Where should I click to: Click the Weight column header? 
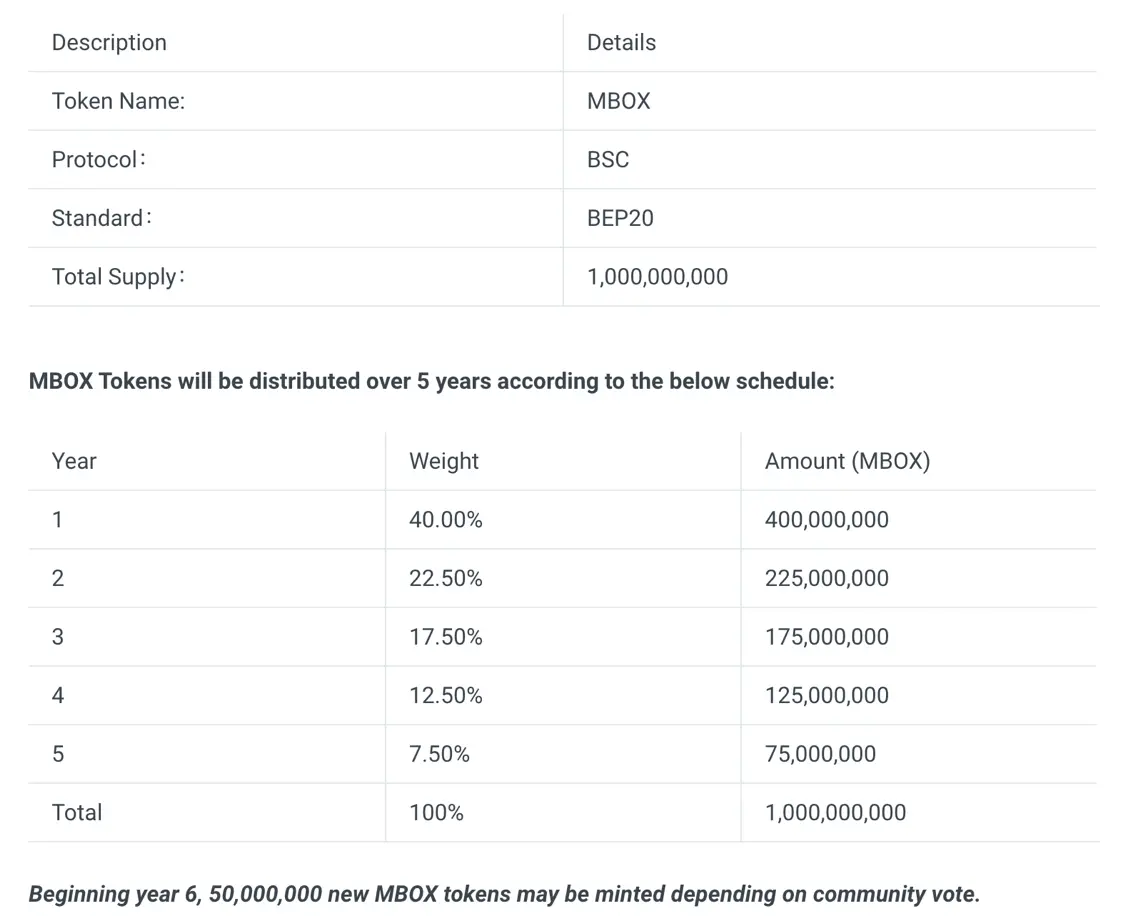tap(443, 461)
